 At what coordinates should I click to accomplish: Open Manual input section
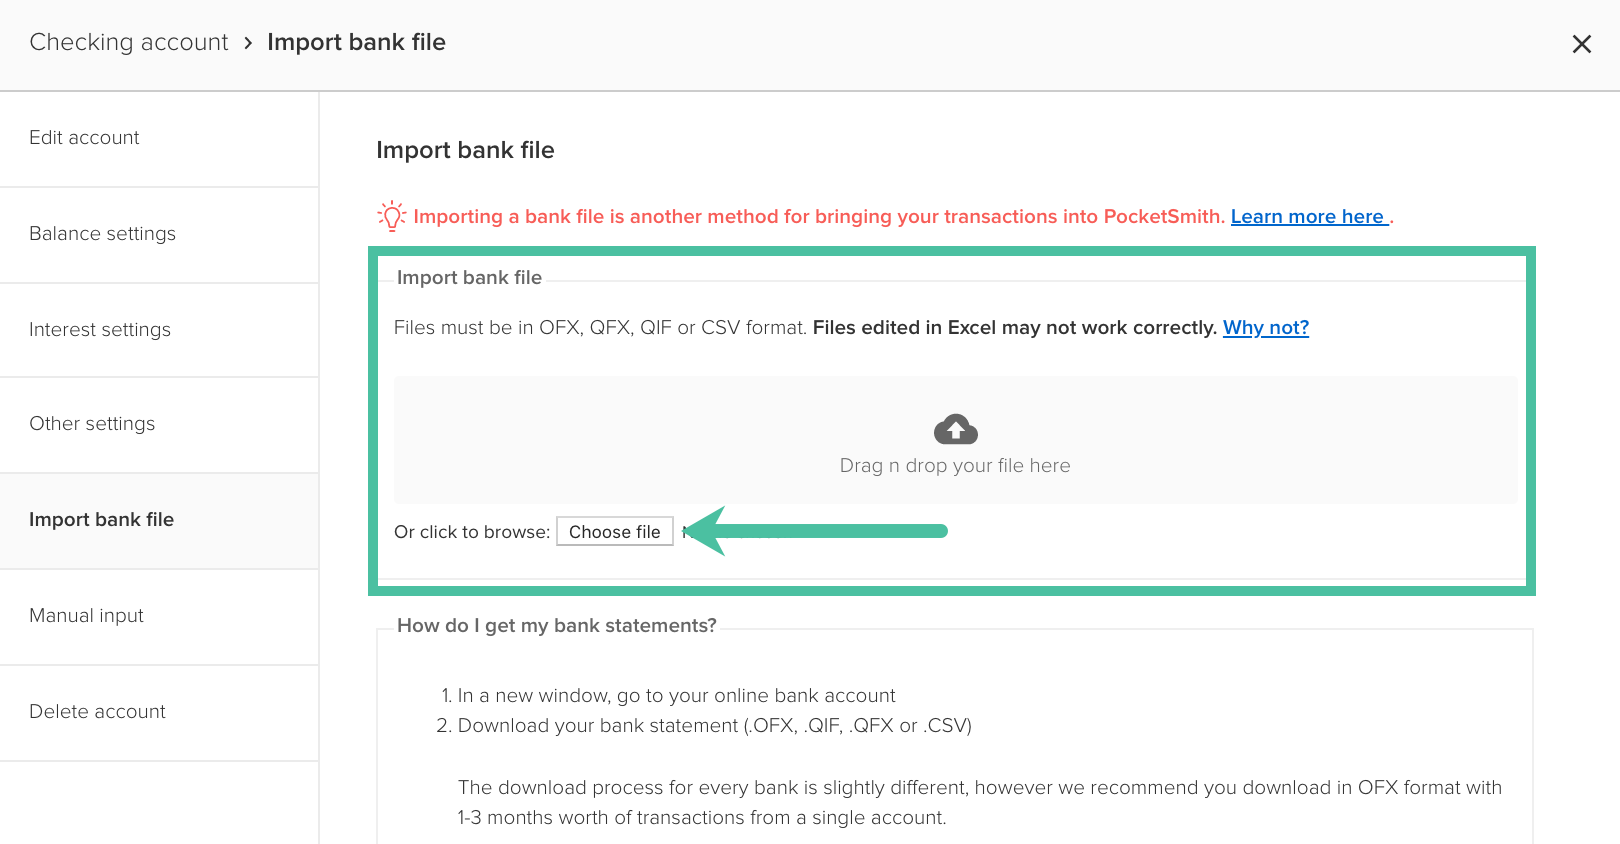click(x=159, y=616)
